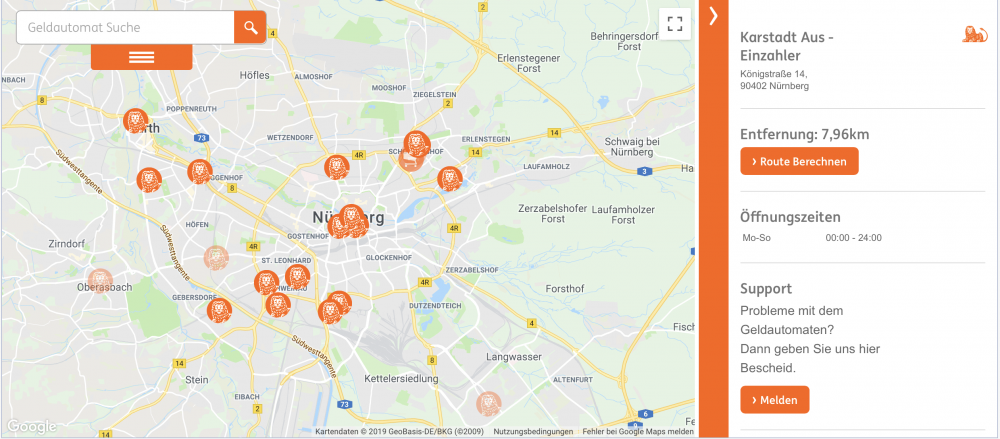Select the ATM lion marker in Fürth
Screen dimensions: 1000x439
point(135,121)
